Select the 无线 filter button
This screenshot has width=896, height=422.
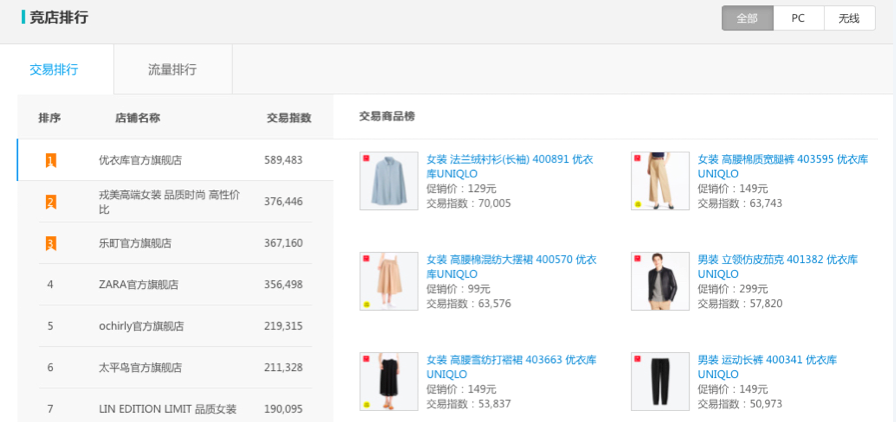[849, 18]
